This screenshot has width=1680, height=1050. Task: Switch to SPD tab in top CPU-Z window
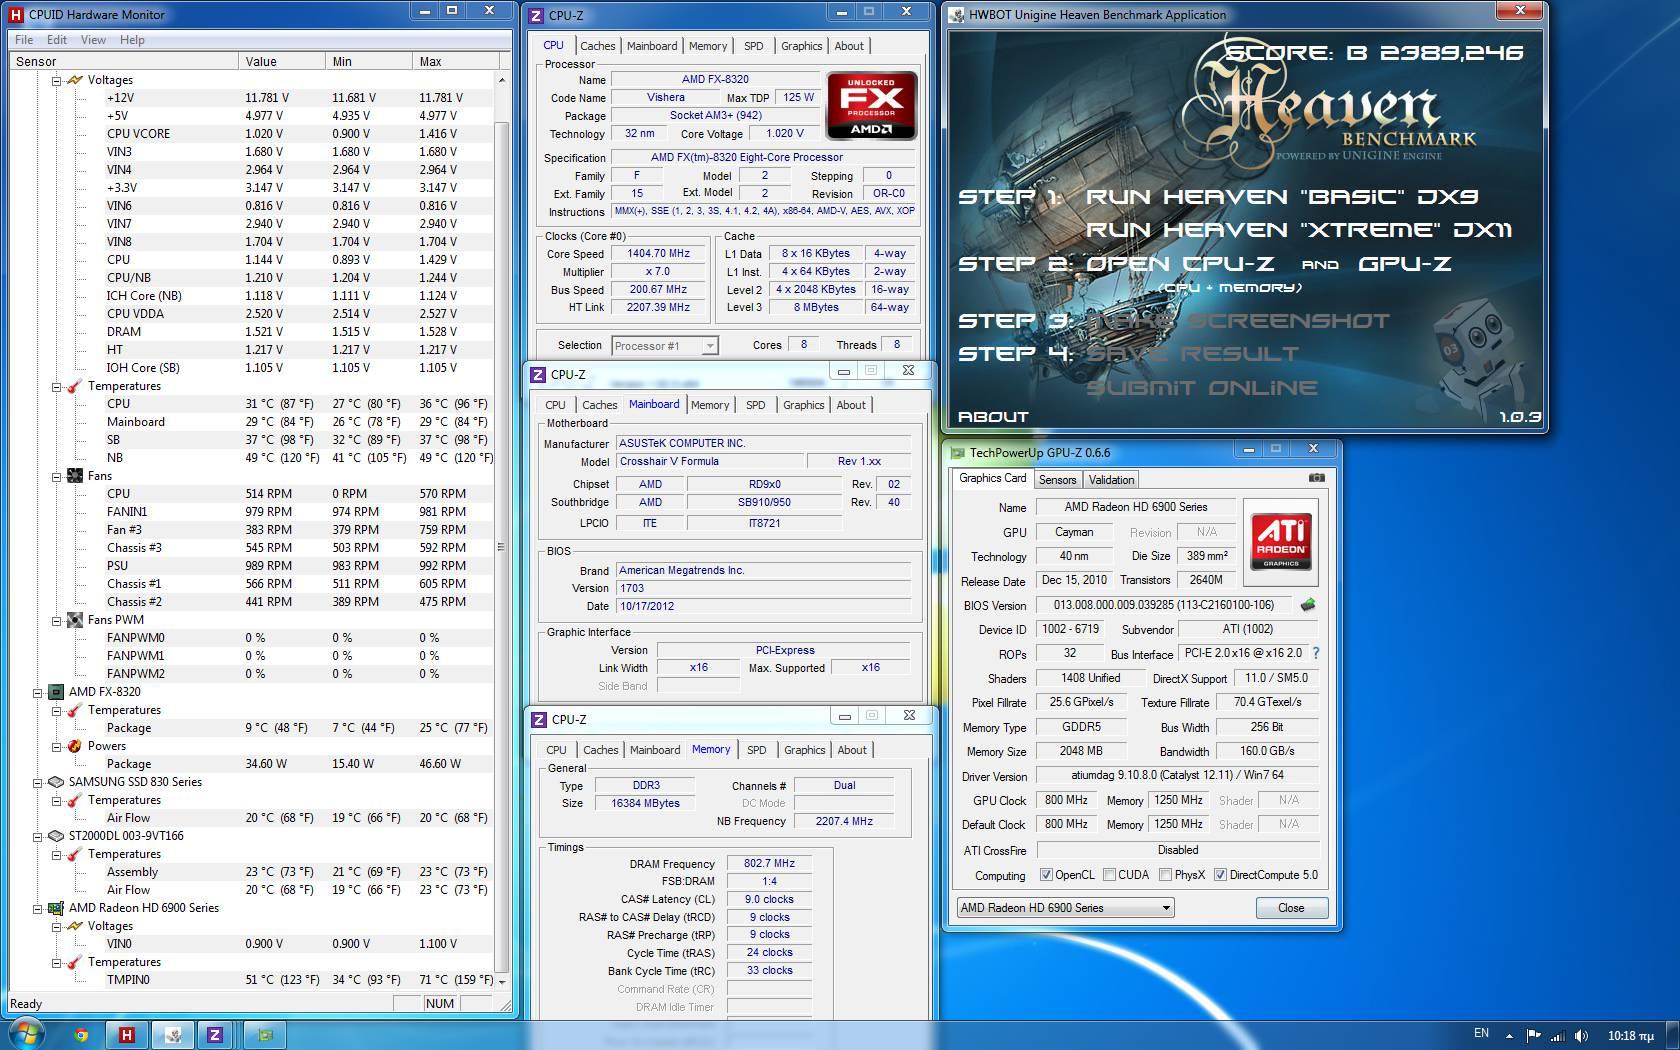click(x=754, y=46)
